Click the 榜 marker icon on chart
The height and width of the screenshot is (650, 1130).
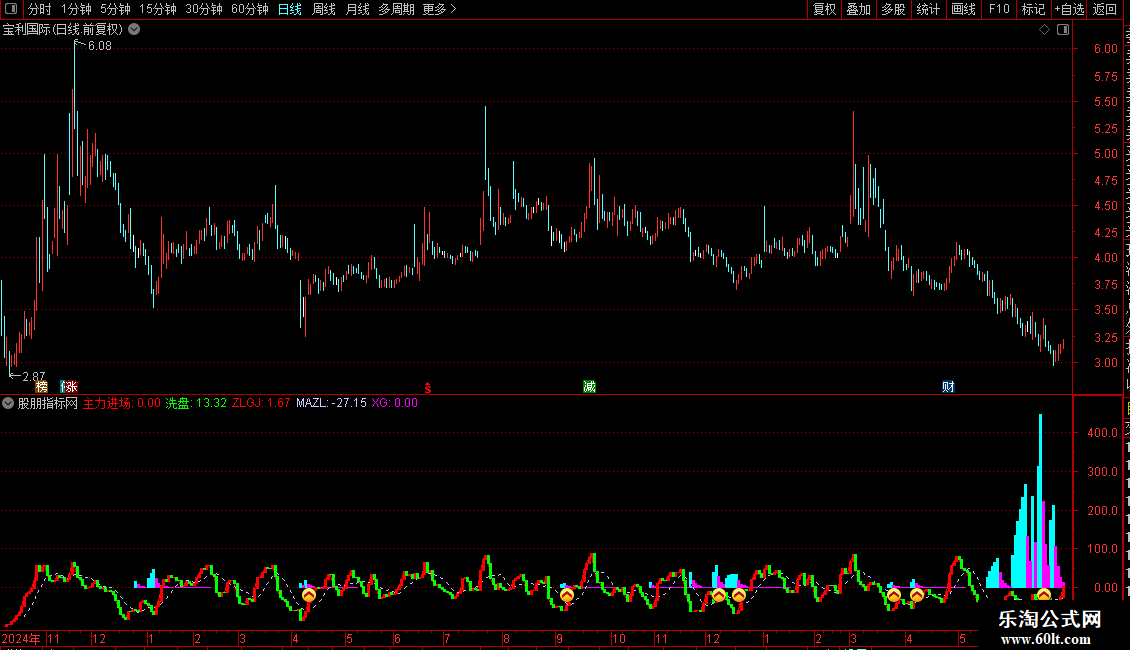click(x=42, y=387)
